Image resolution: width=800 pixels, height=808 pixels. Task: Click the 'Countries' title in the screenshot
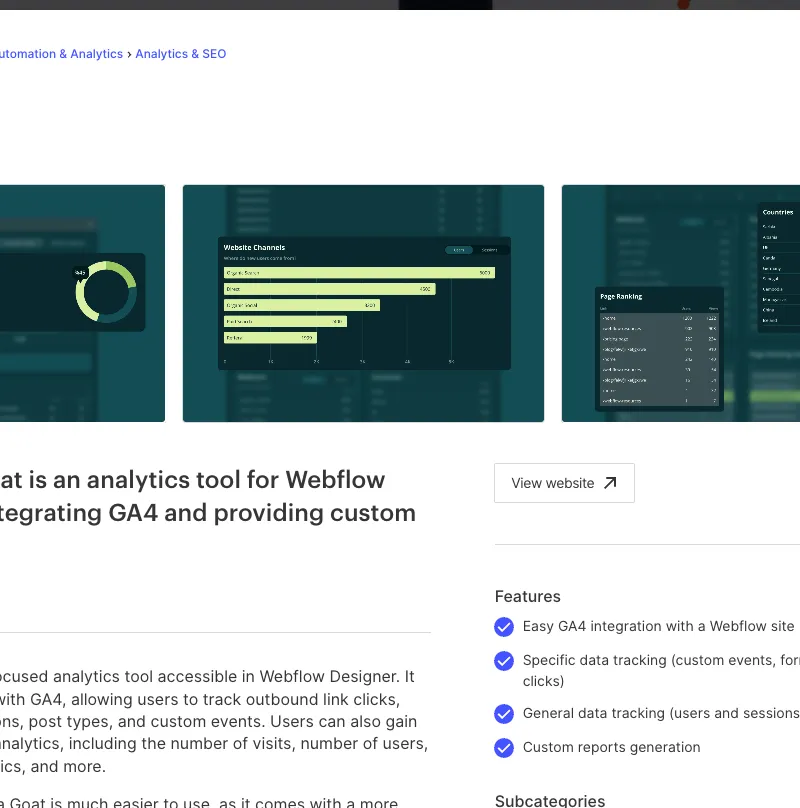click(778, 212)
